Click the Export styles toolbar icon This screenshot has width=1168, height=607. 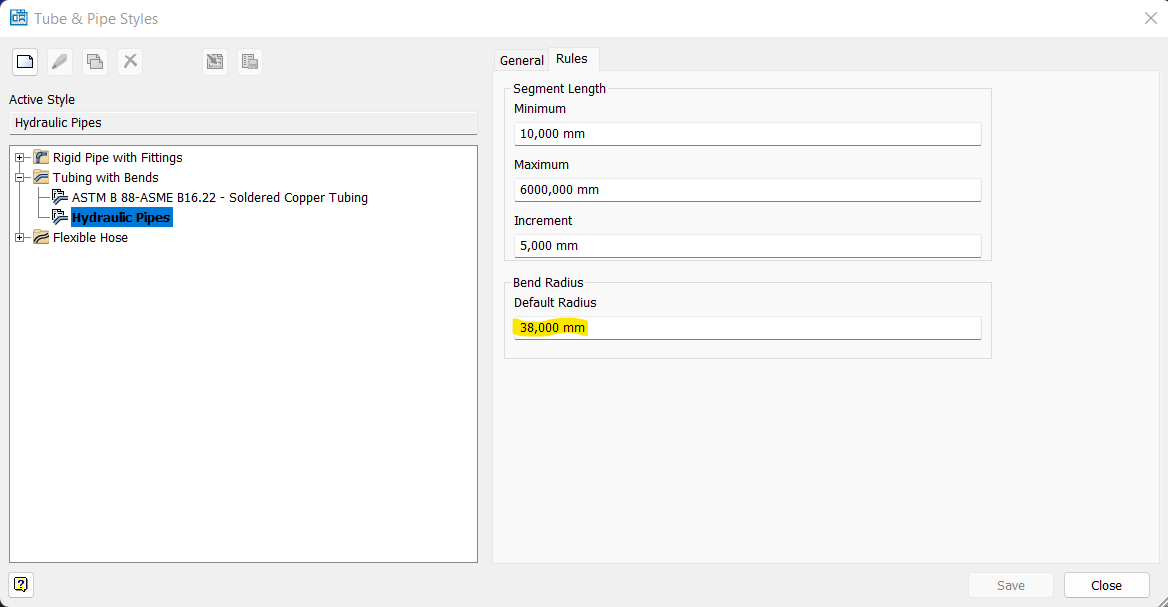250,62
